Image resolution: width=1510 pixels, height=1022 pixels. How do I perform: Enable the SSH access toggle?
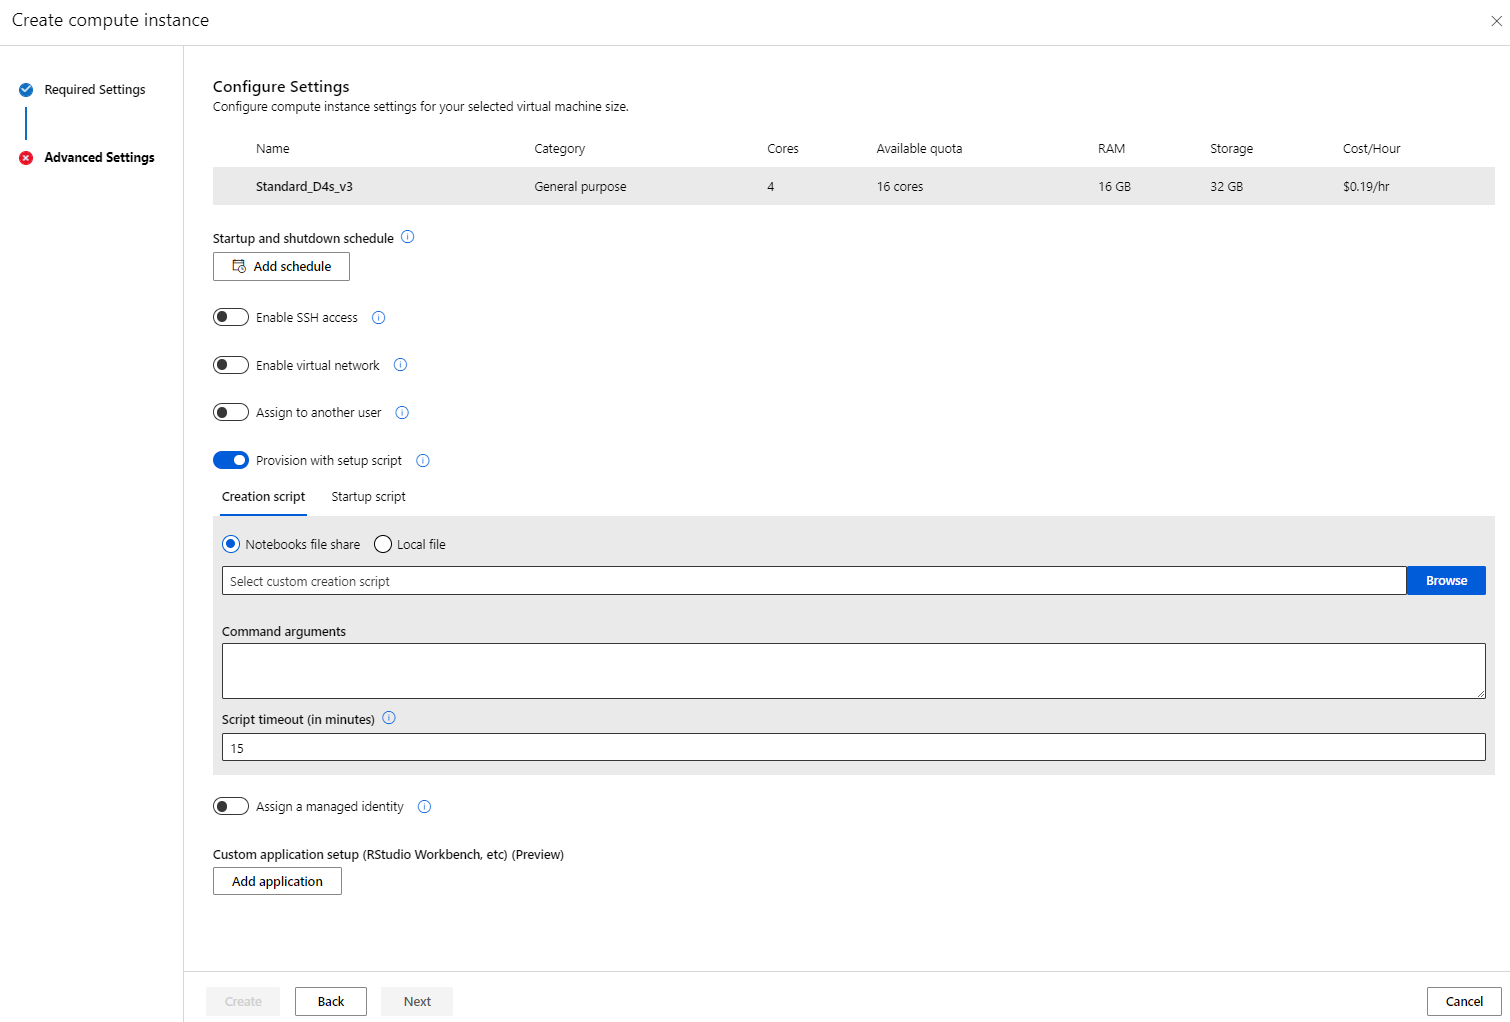point(231,318)
